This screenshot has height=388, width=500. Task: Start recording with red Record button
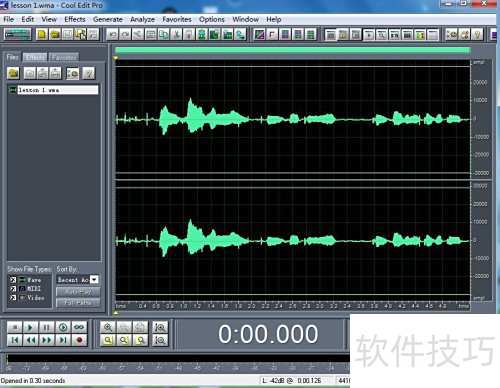point(79,340)
